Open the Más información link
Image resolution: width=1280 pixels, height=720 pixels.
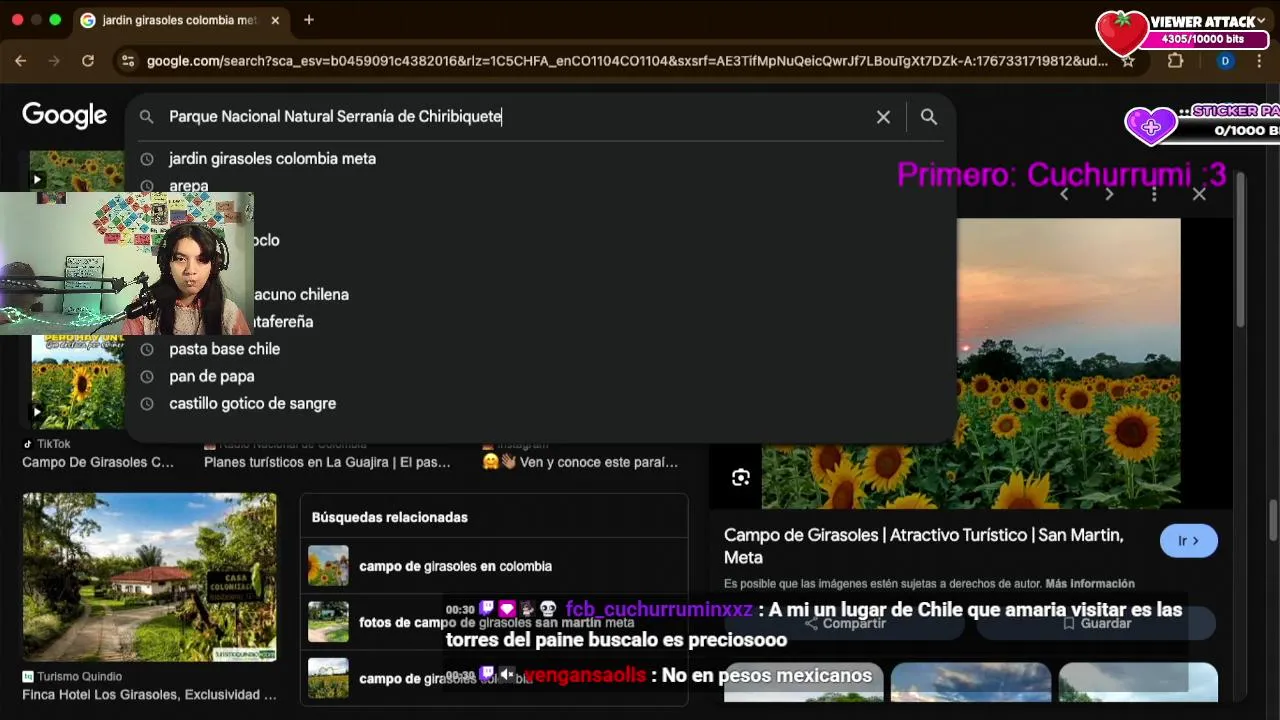tap(1090, 584)
